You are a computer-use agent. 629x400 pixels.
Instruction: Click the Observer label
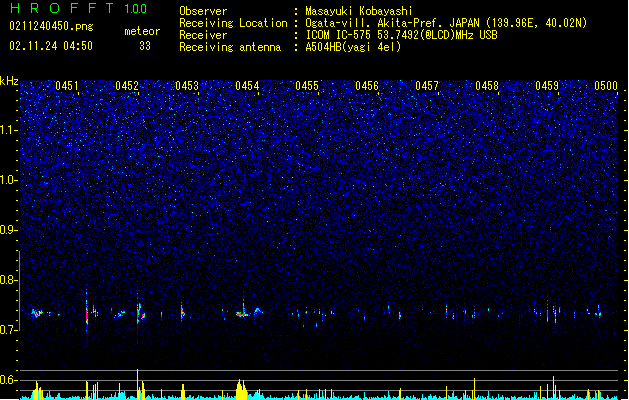(203, 11)
